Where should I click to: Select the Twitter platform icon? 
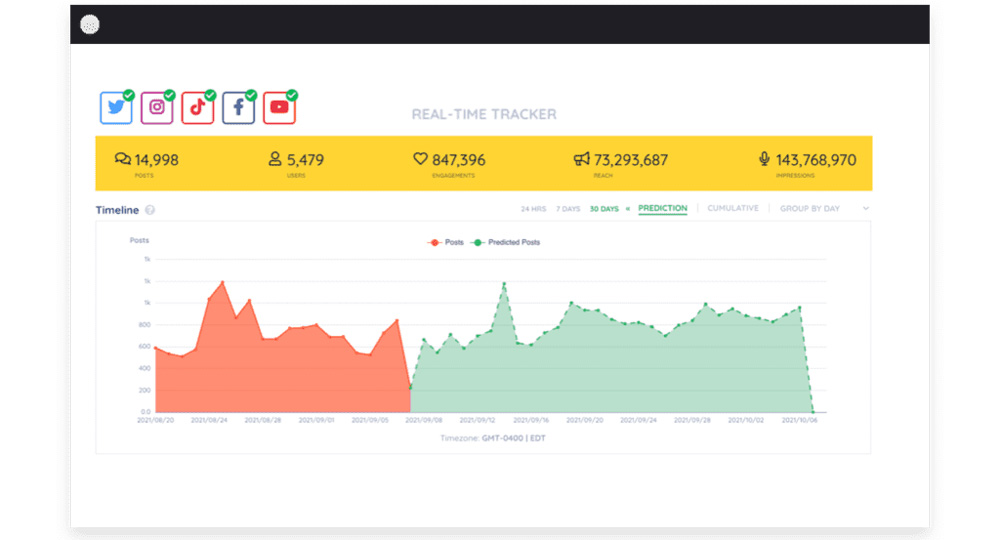[x=116, y=108]
